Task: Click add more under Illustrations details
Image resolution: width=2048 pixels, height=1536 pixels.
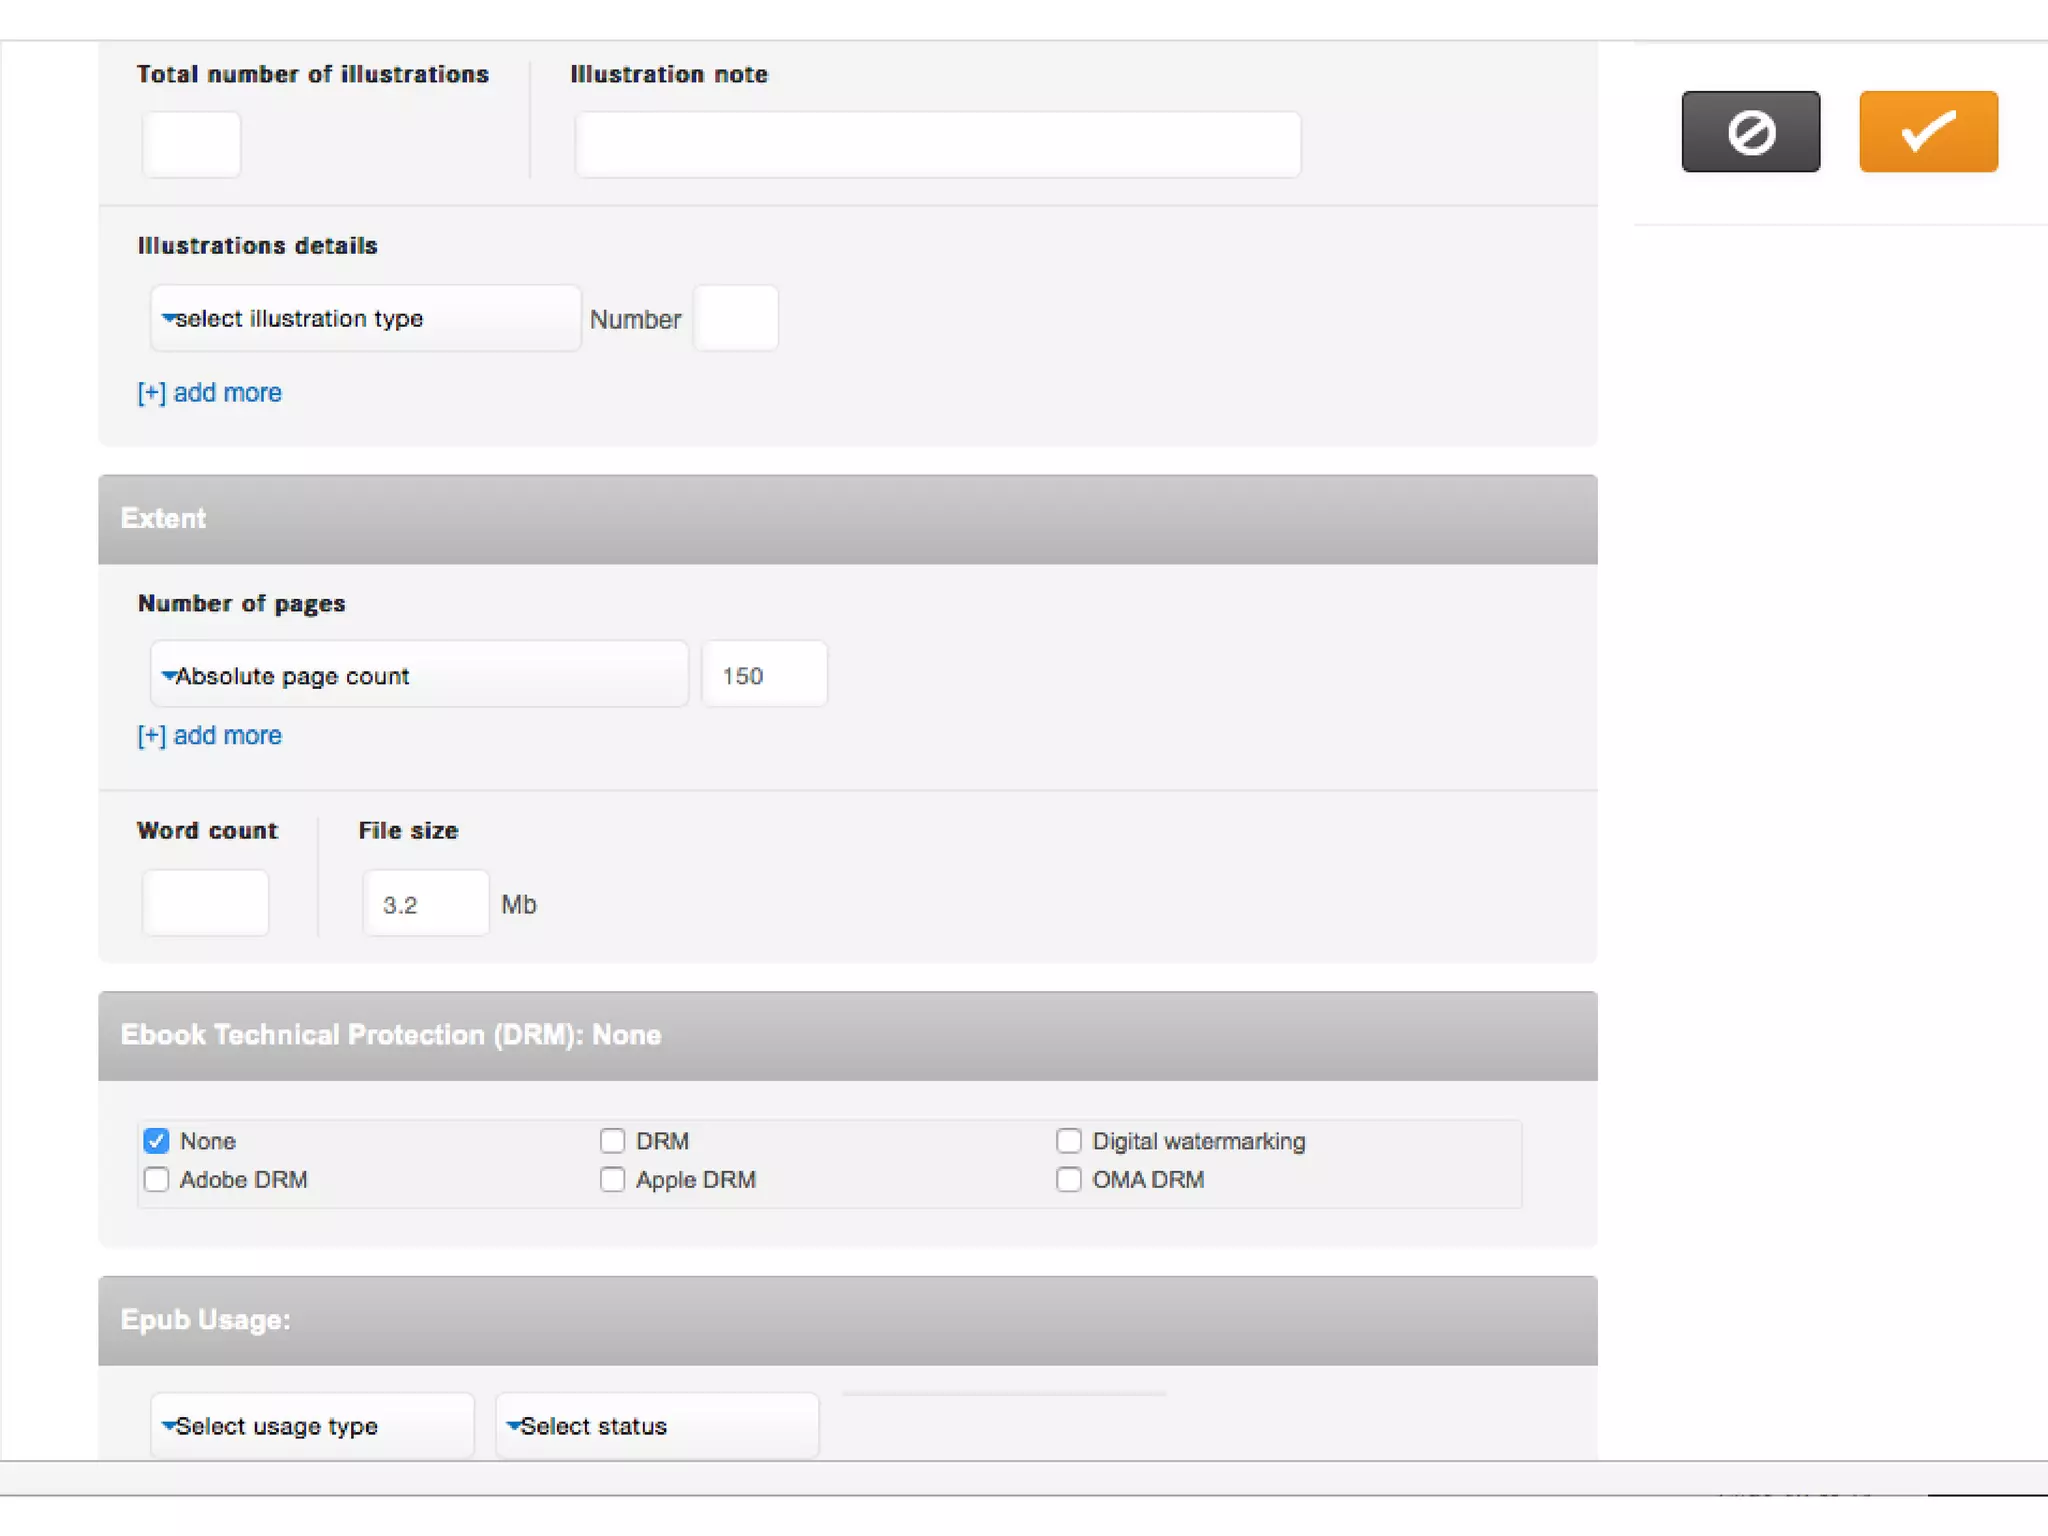Action: coord(210,393)
